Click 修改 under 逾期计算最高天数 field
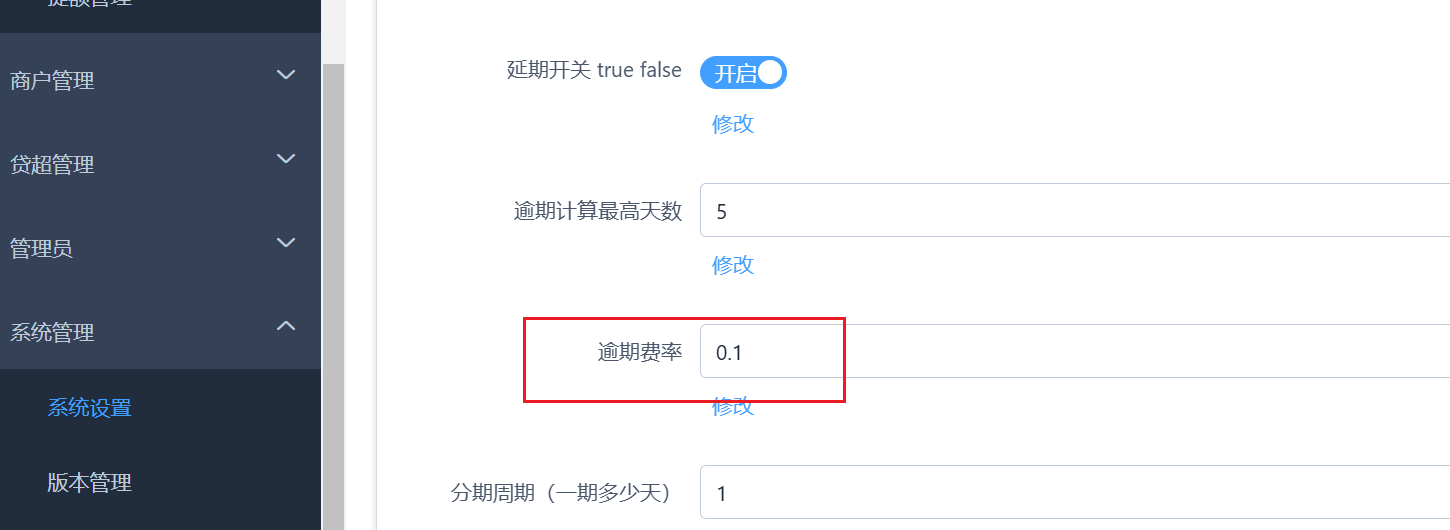The image size is (1450, 530). 732,265
